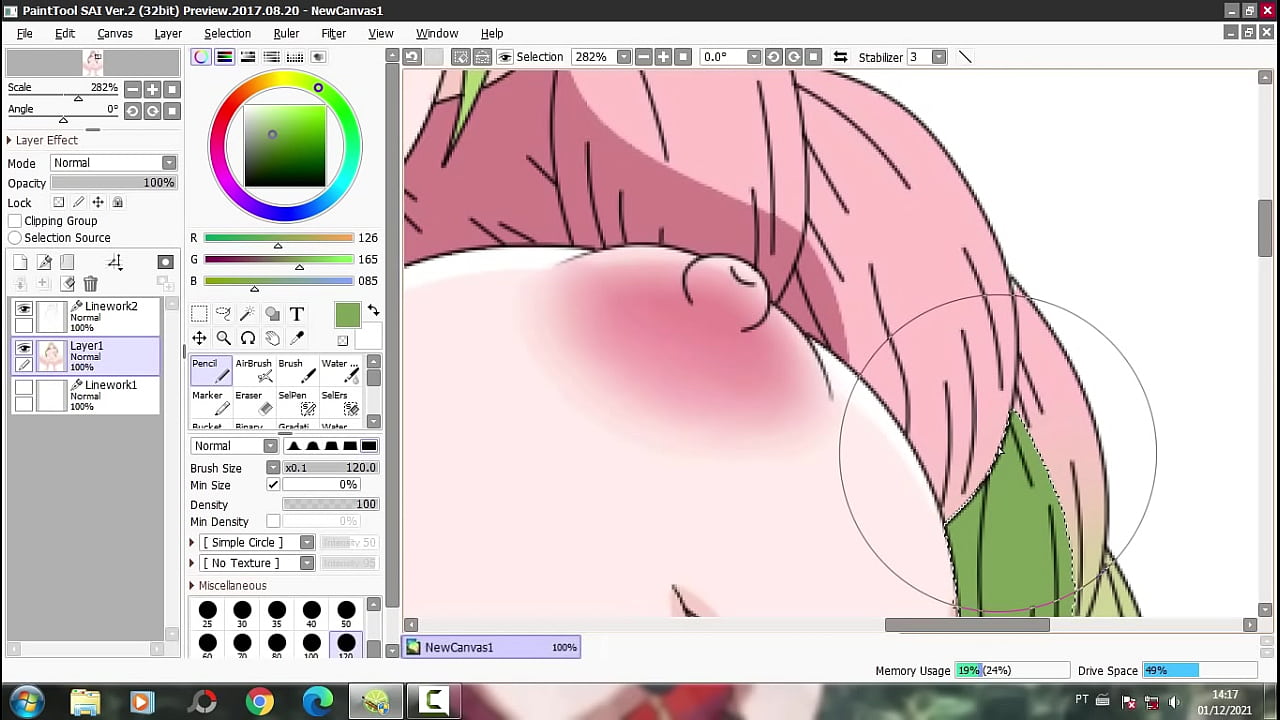Uncheck the Min Size checkbox
Screen dimensions: 1280x720
click(273, 485)
